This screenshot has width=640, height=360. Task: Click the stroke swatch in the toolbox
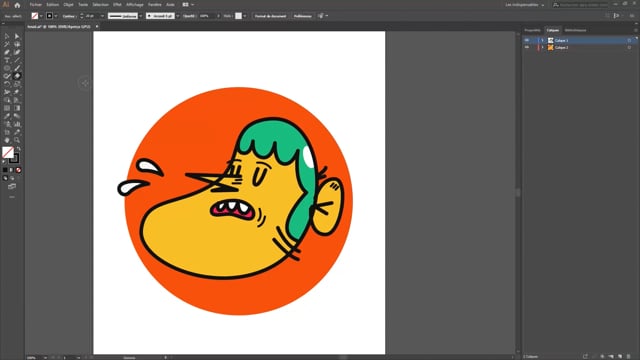click(14, 158)
